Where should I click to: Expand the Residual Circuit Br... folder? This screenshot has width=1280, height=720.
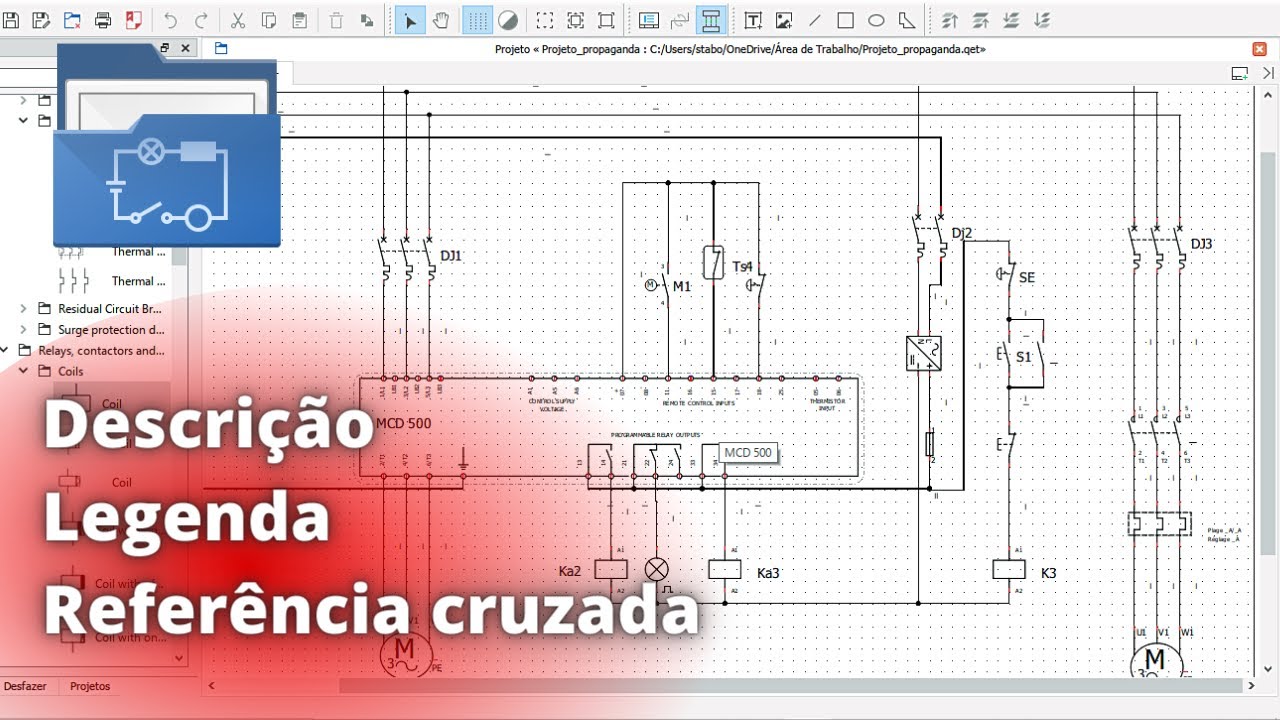(24, 309)
